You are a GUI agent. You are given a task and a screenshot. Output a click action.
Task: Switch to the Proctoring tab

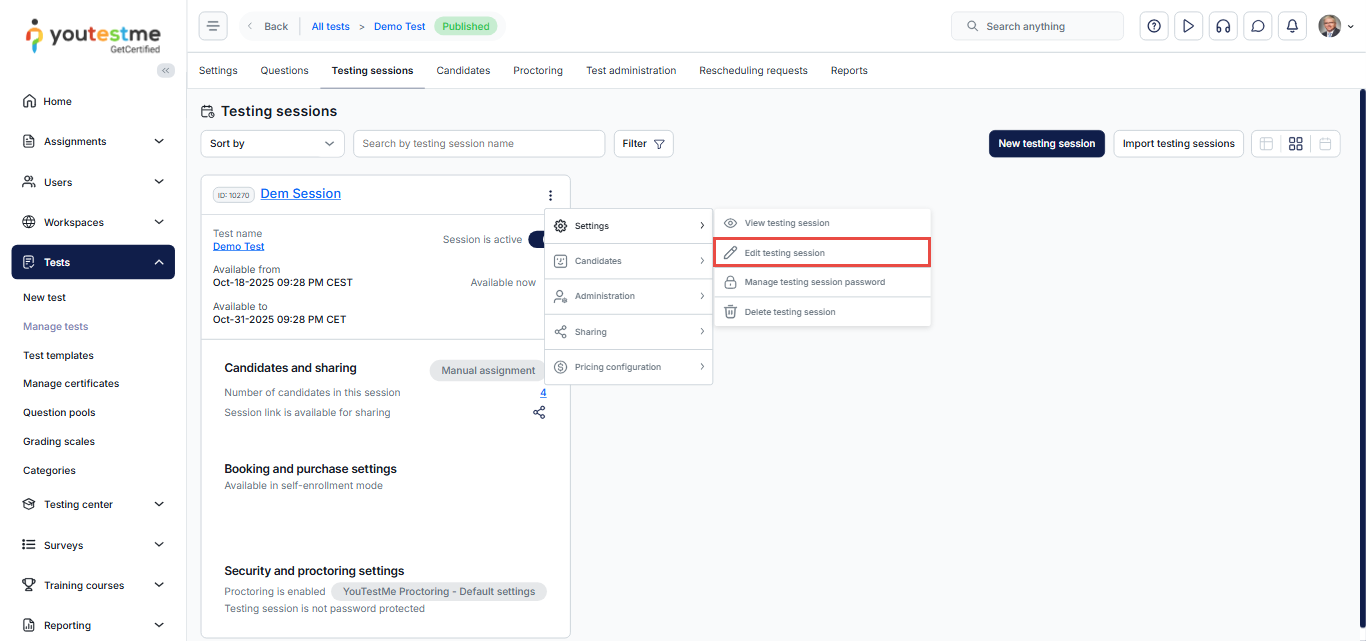click(x=538, y=71)
